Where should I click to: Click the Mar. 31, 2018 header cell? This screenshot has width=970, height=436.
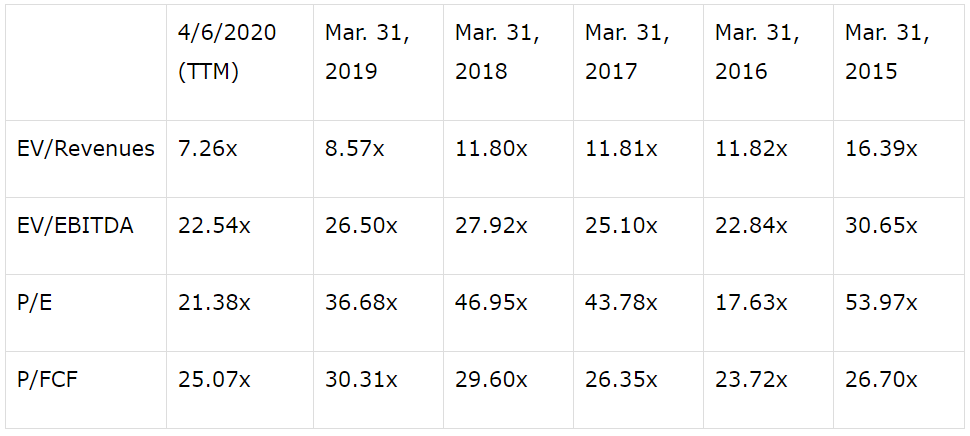pyautogui.click(x=497, y=51)
